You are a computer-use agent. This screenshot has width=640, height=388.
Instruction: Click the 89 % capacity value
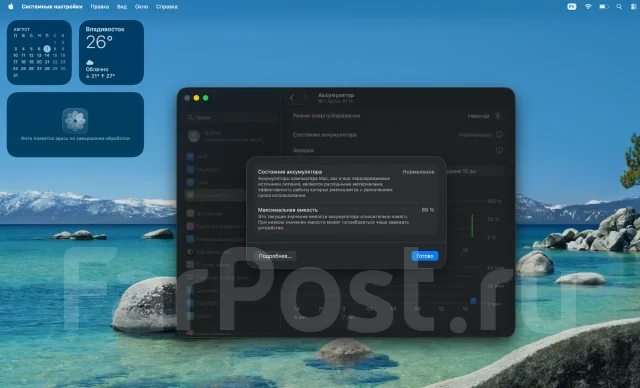tap(428, 210)
